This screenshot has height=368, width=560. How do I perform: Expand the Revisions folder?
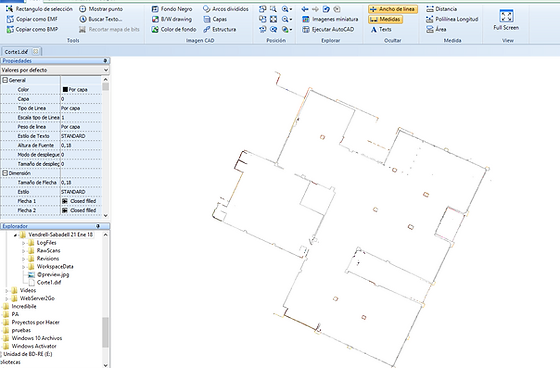(24, 259)
